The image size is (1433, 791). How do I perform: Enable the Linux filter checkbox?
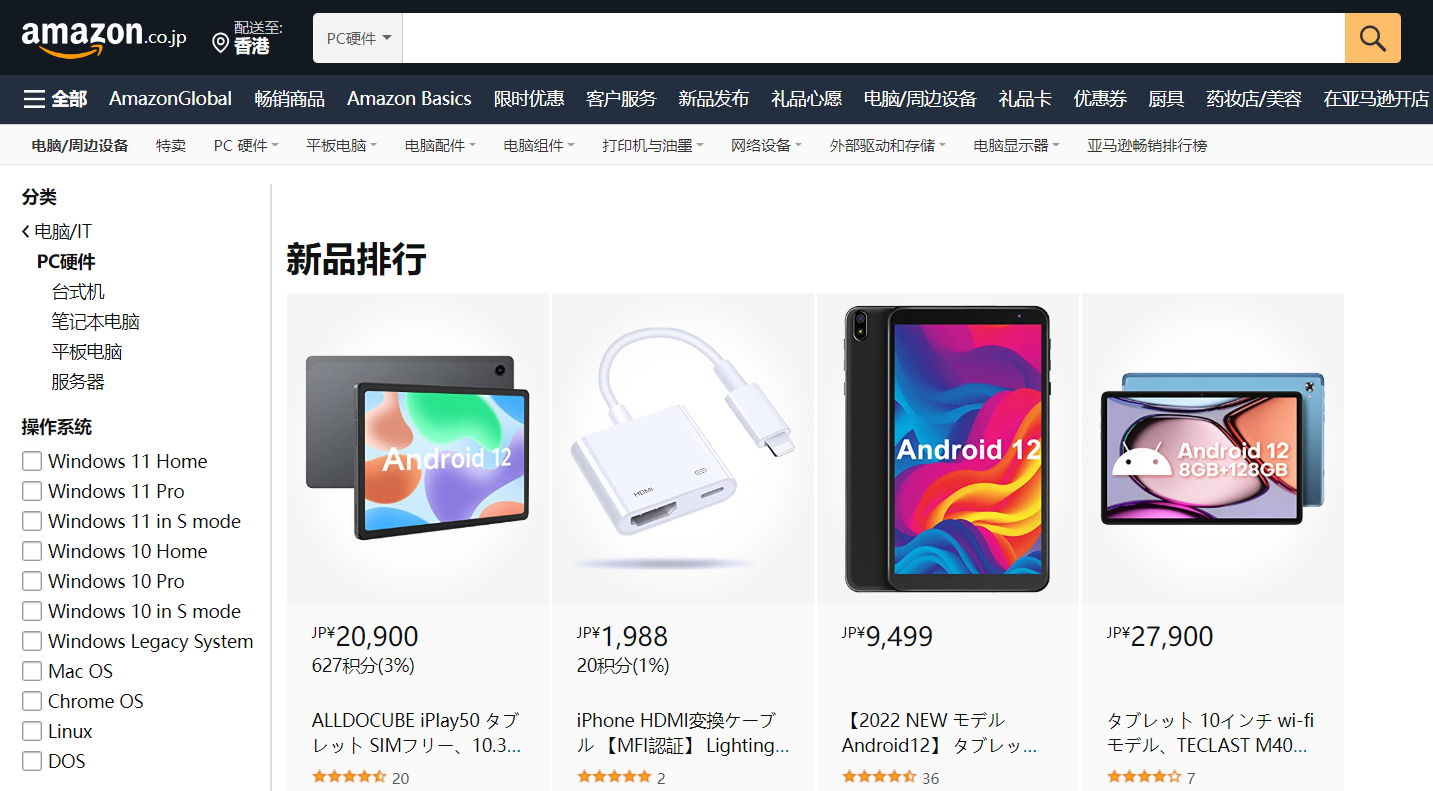click(32, 731)
